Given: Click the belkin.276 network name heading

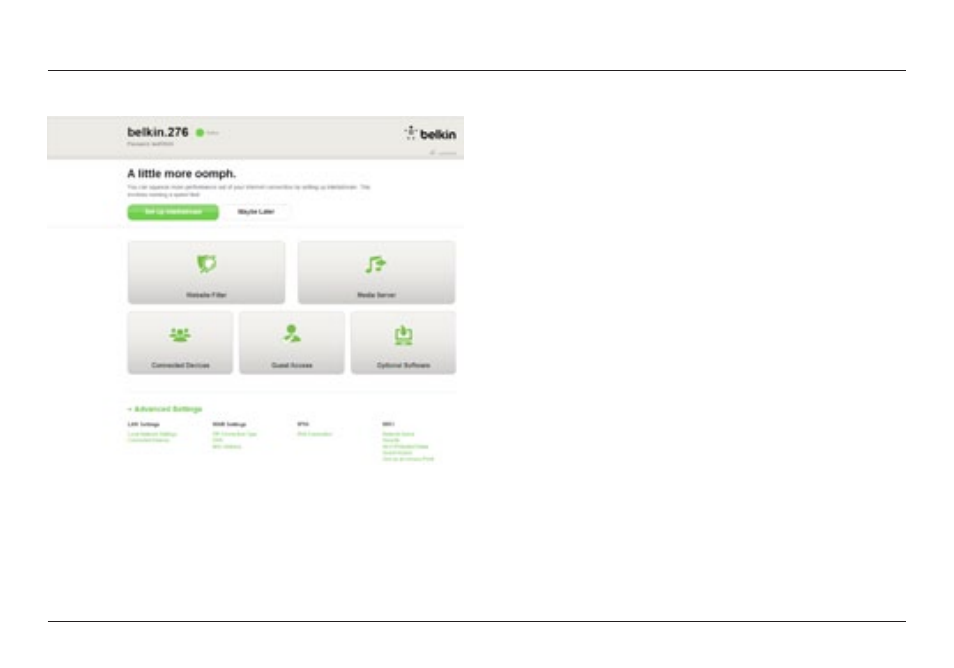Looking at the screenshot, I should click(158, 132).
